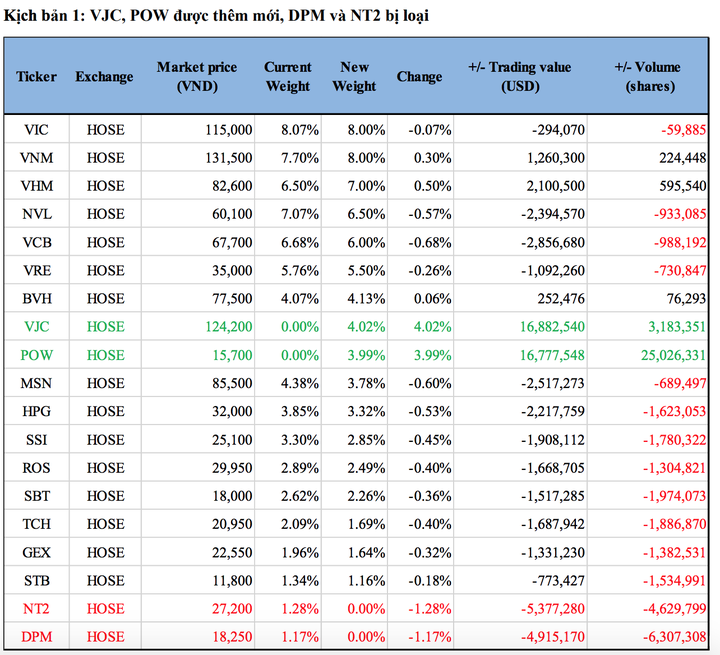Click the Change column header
This screenshot has width=720, height=655.
pos(419,77)
